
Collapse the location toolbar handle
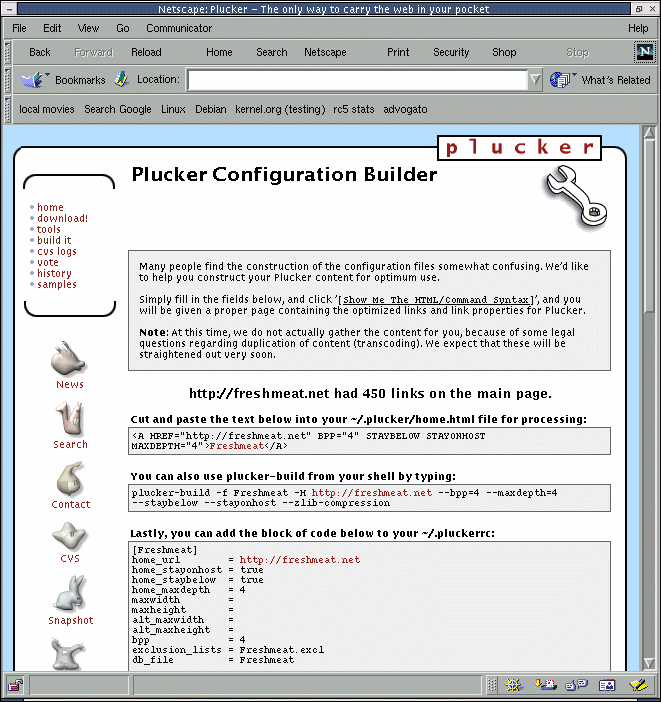[7, 80]
